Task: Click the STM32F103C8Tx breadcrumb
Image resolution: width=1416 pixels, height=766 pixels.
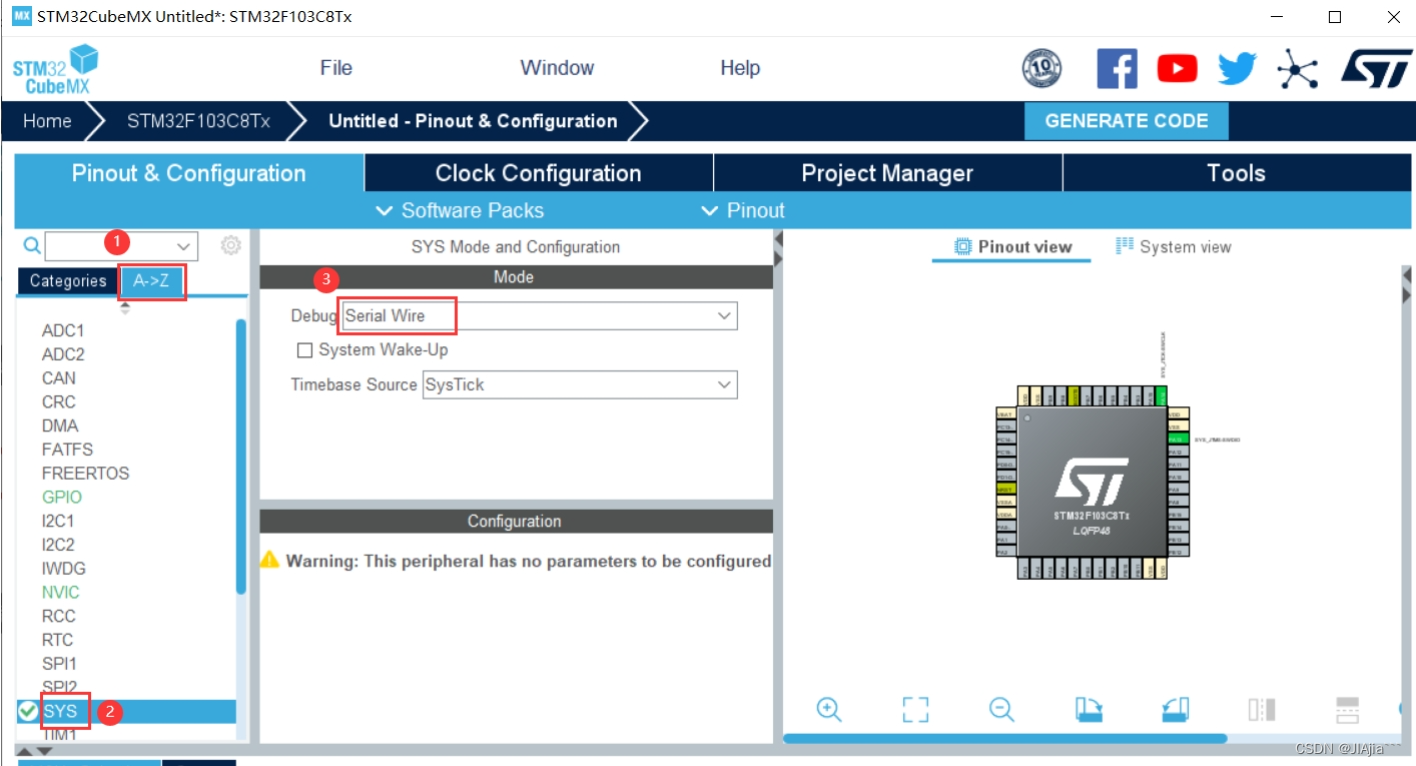Action: [198, 121]
